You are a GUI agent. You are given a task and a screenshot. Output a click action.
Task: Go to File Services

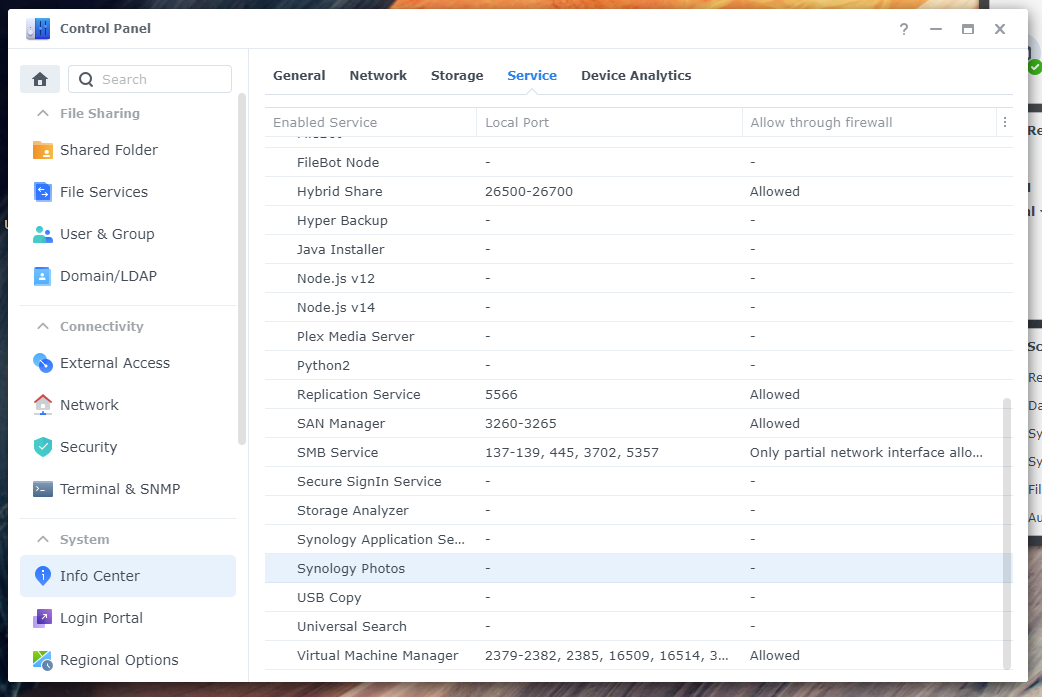(x=128, y=192)
